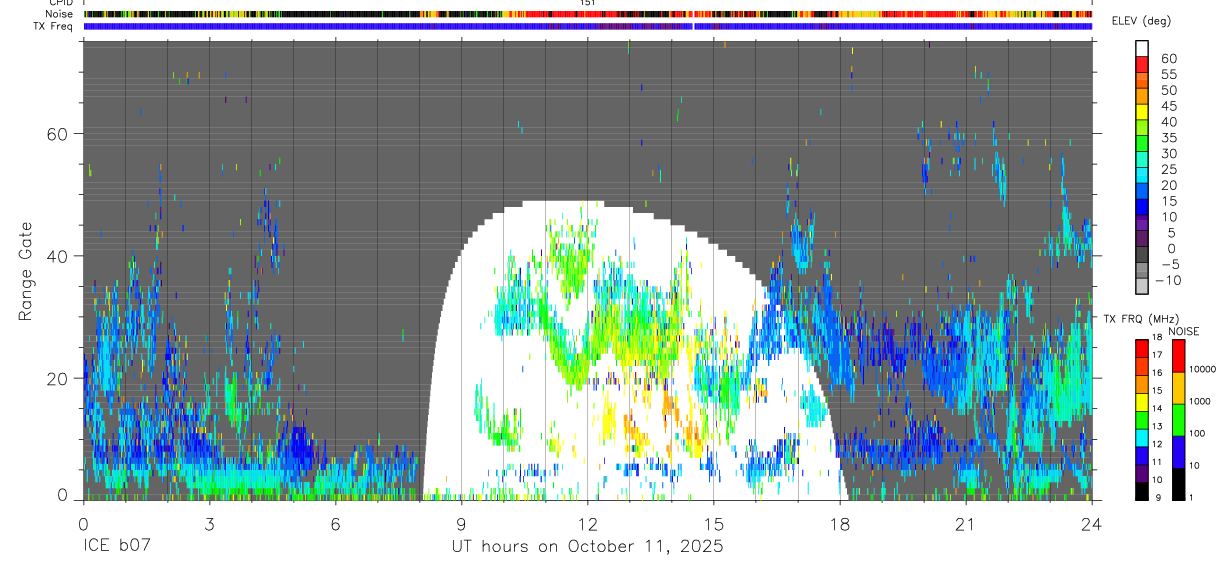Click the NOISE legend title

pyautogui.click(x=1183, y=331)
